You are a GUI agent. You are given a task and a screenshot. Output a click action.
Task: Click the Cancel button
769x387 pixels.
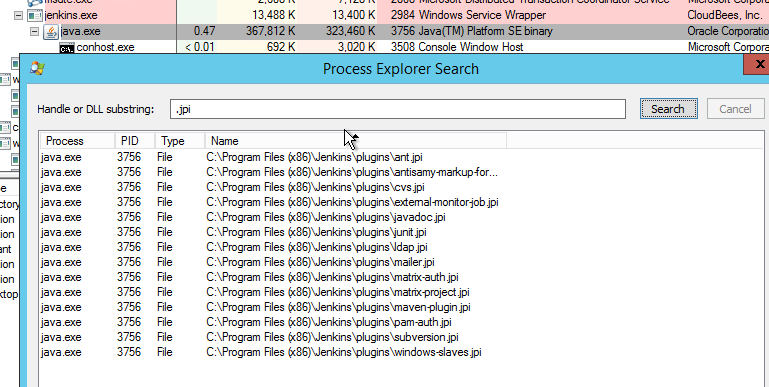pyautogui.click(x=735, y=109)
